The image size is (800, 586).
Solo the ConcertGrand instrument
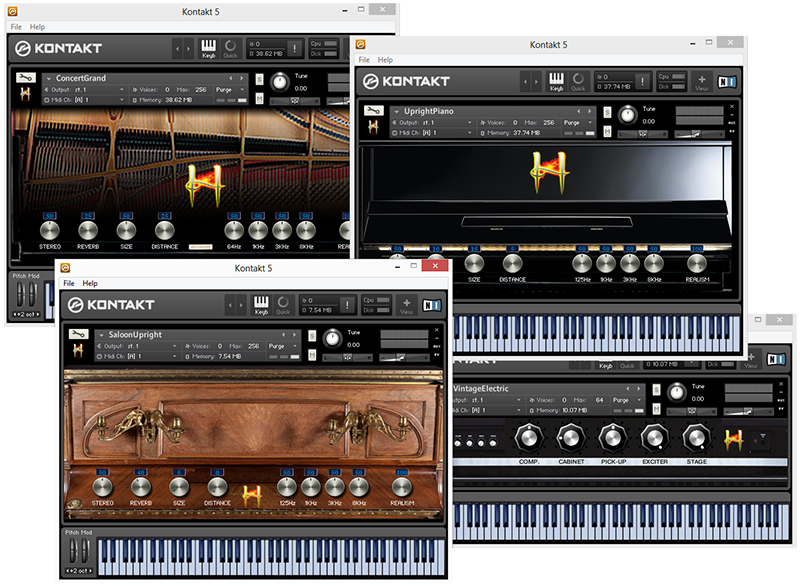260,79
